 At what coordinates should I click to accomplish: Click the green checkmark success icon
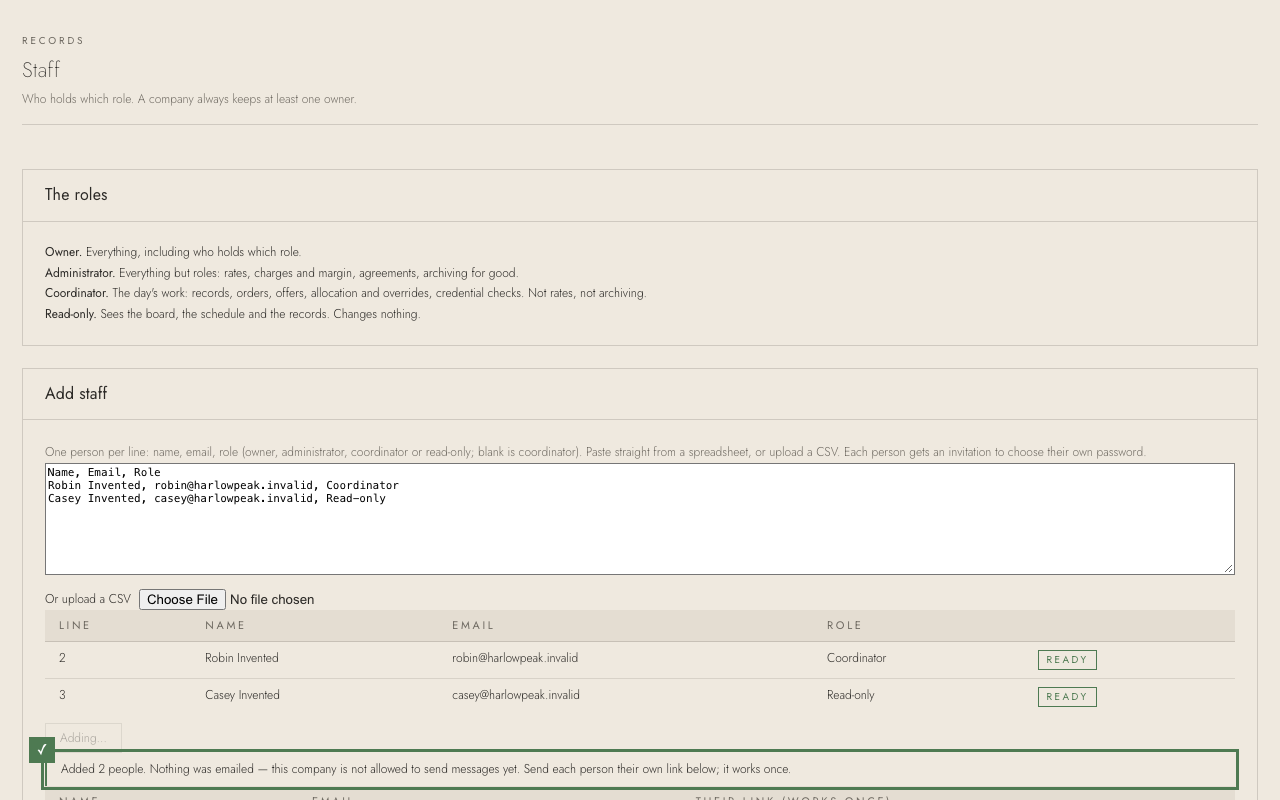click(42, 749)
